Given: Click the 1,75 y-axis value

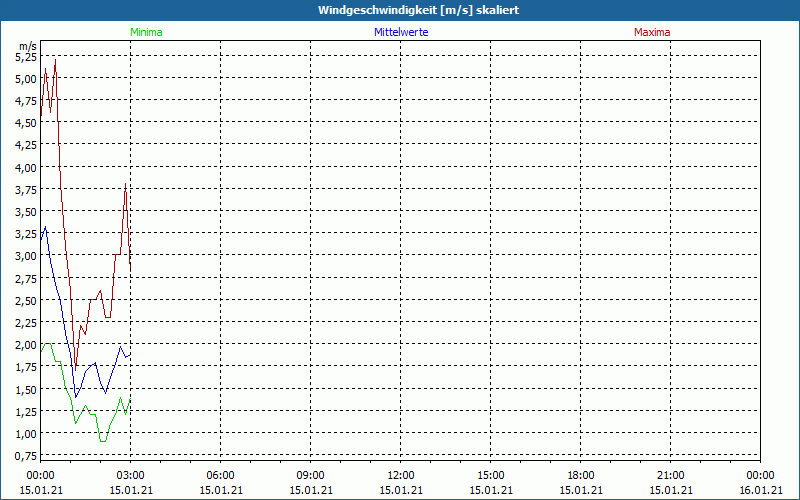Looking at the screenshot, I should pos(26,367).
